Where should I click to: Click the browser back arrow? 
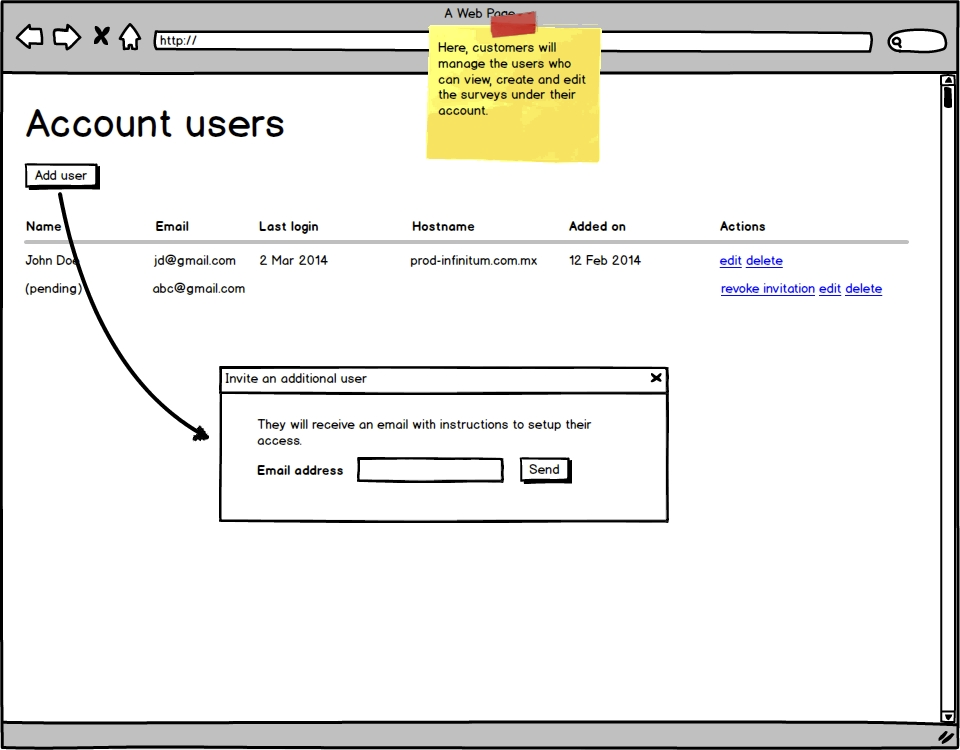coord(29,37)
